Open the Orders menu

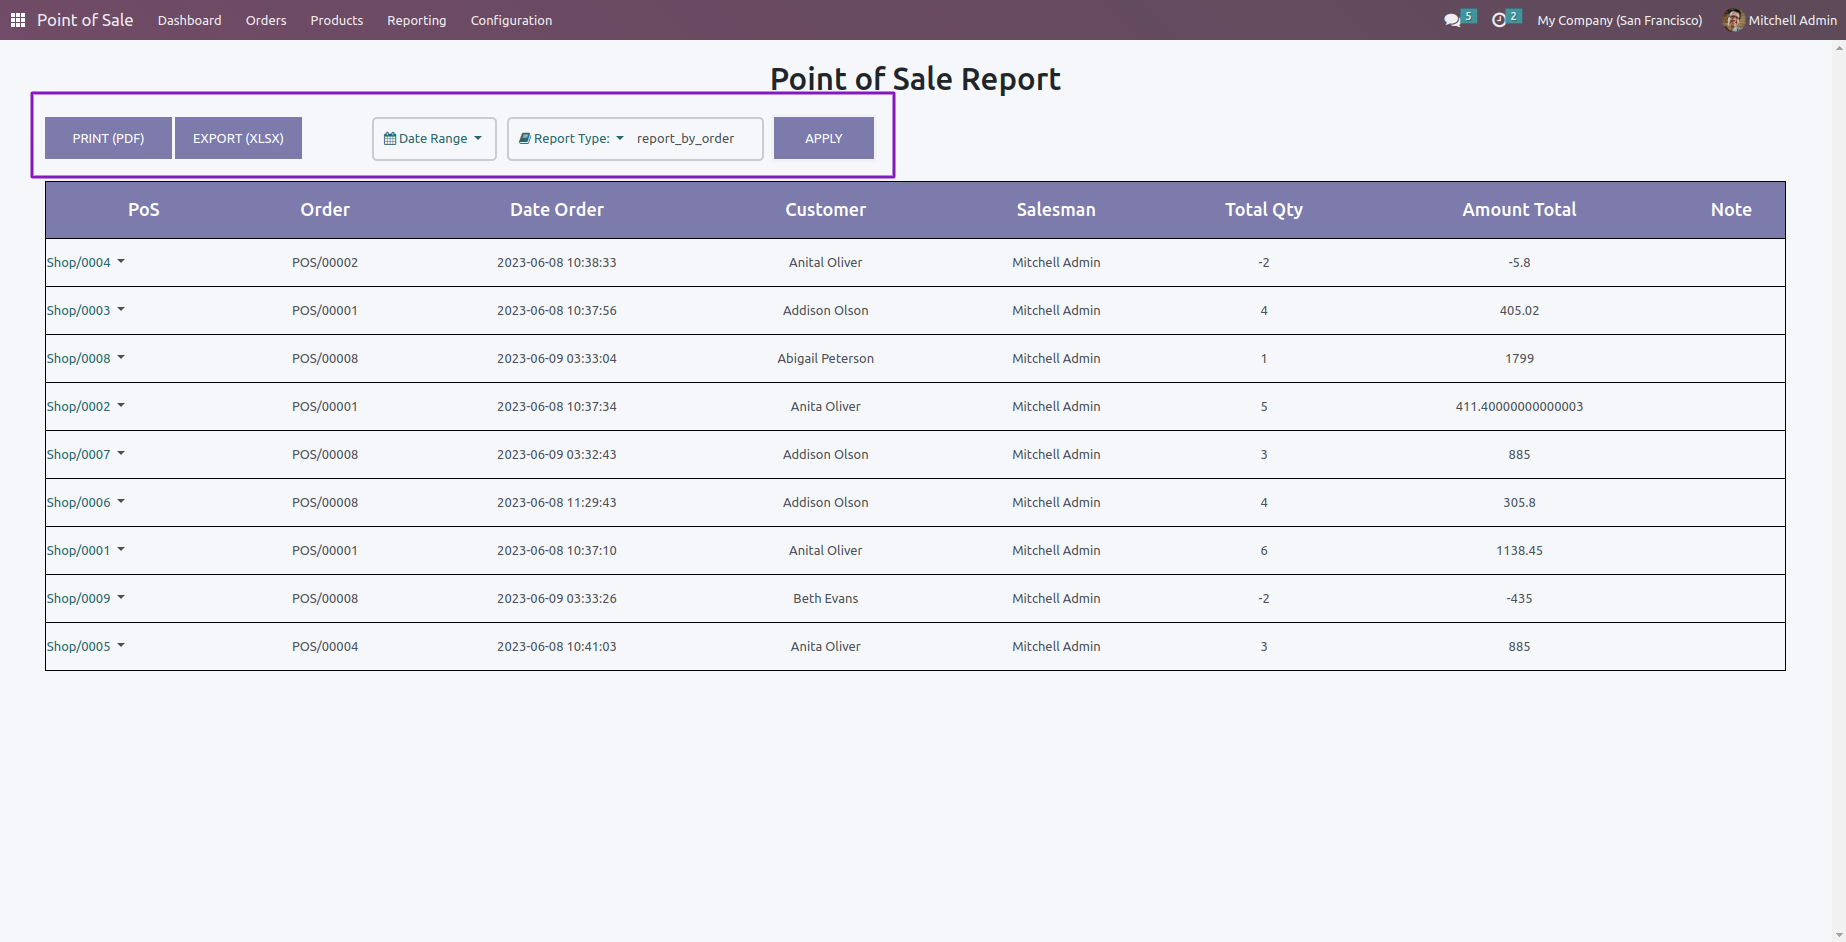[x=266, y=20]
